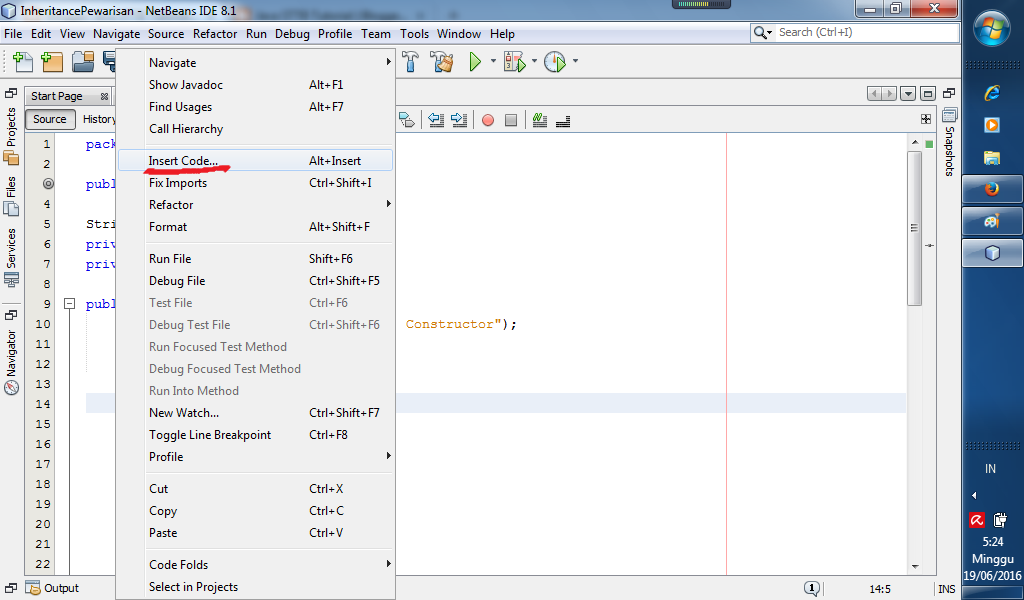Open Internet Explorer from the taskbar
1024x600 pixels.
[992, 93]
